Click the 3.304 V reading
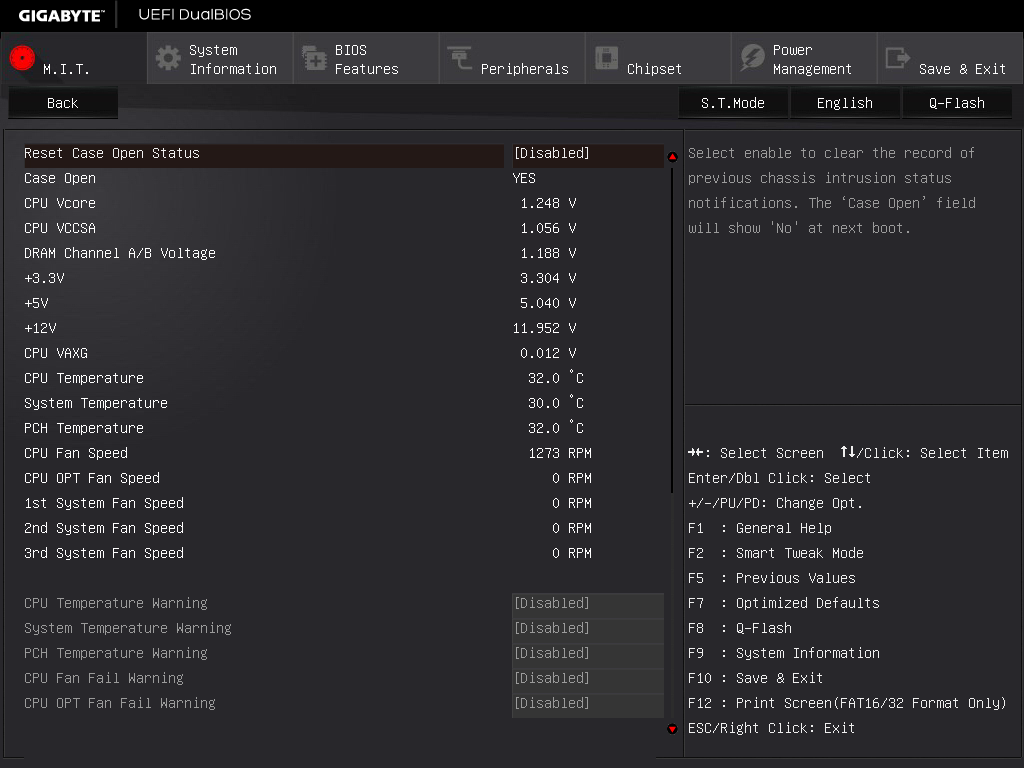The height and width of the screenshot is (768, 1024). pos(548,278)
